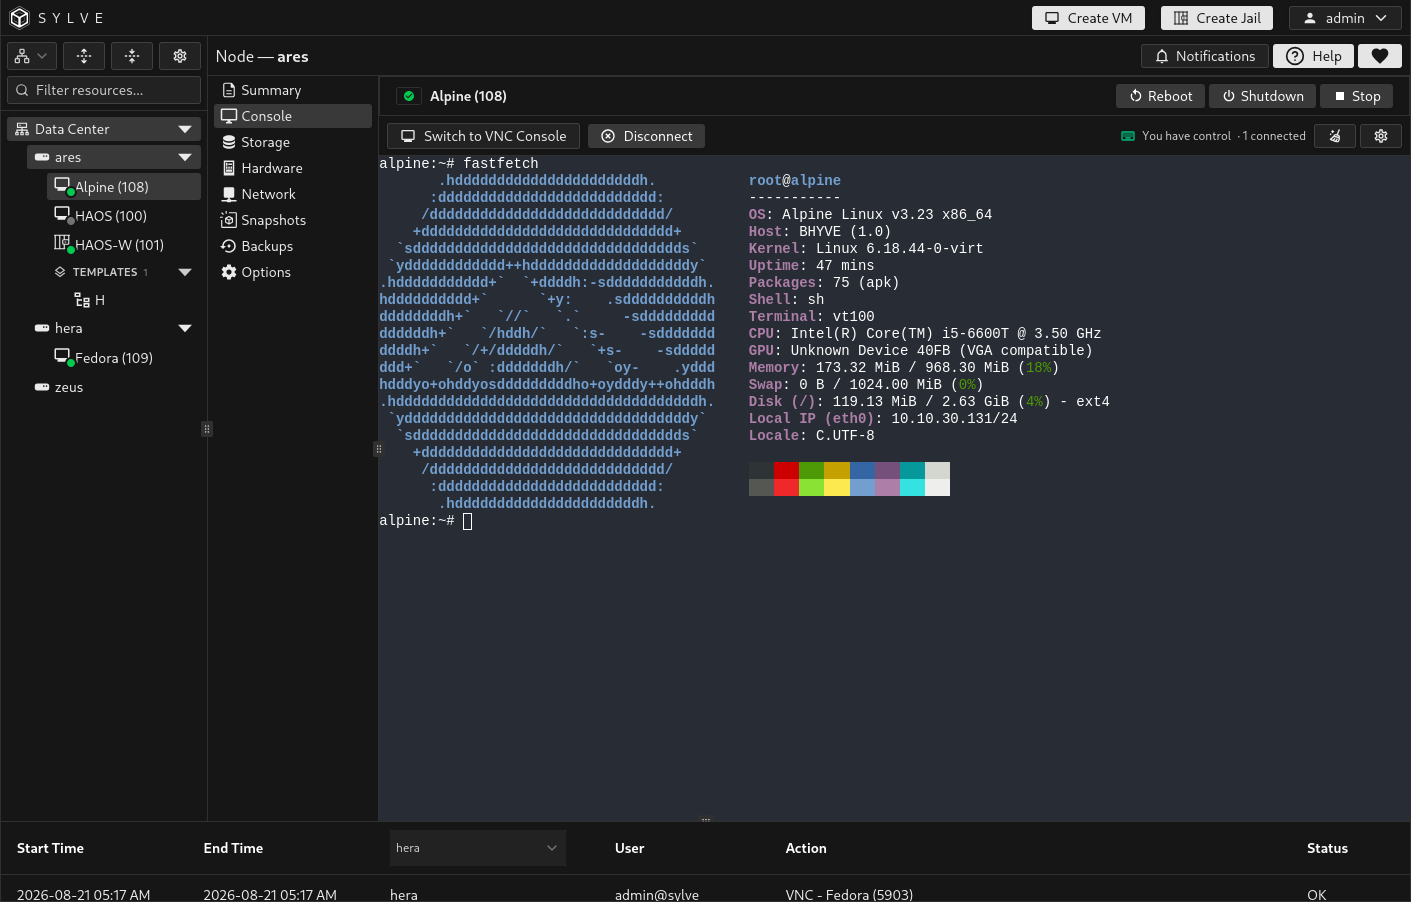Image resolution: width=1411 pixels, height=902 pixels.
Task: Select Alpine (108) in the tree
Action: 124,187
